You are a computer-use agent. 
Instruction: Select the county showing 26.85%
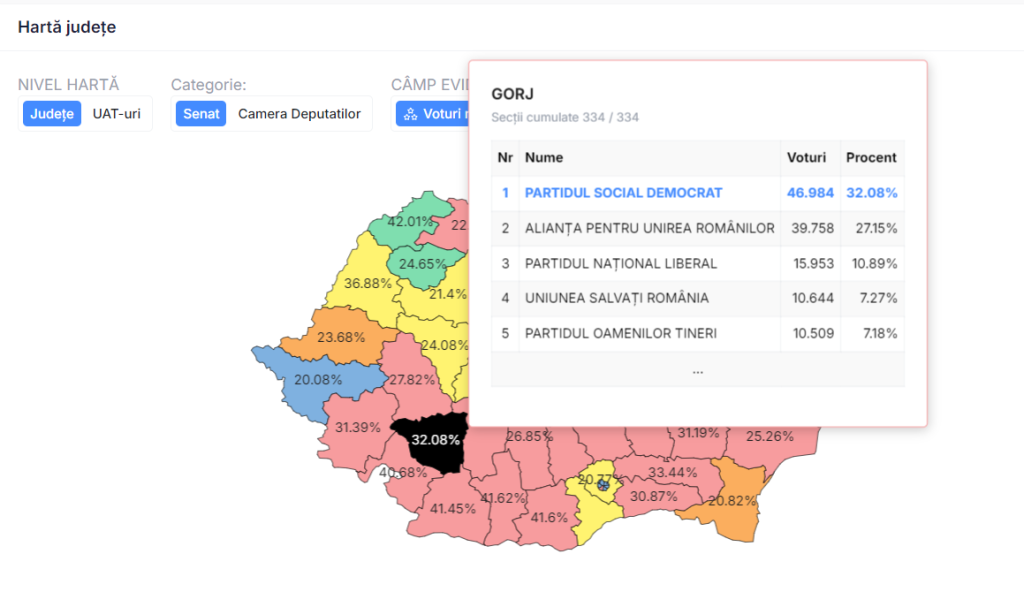529,436
